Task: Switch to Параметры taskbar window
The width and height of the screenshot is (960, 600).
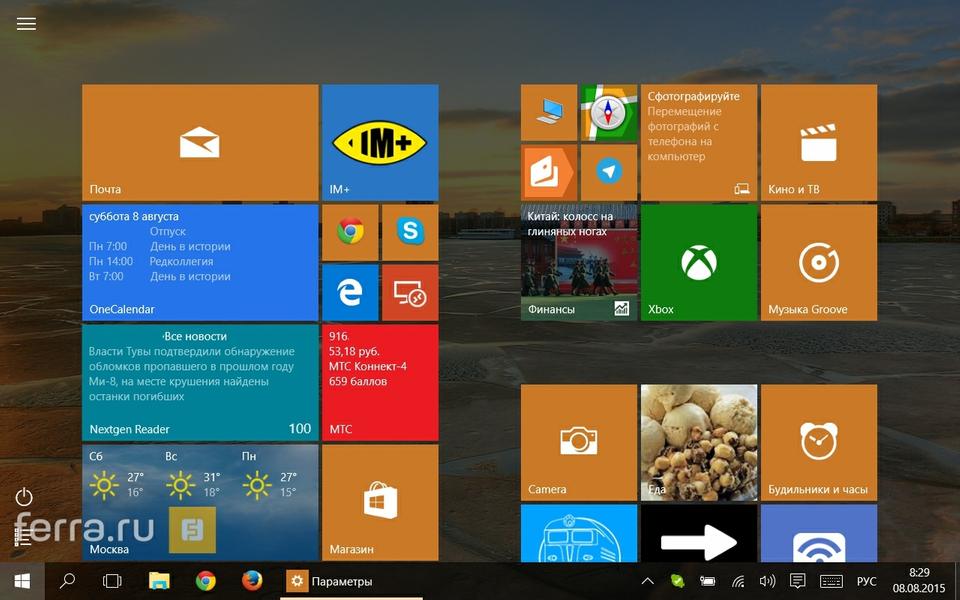Action: (330, 581)
